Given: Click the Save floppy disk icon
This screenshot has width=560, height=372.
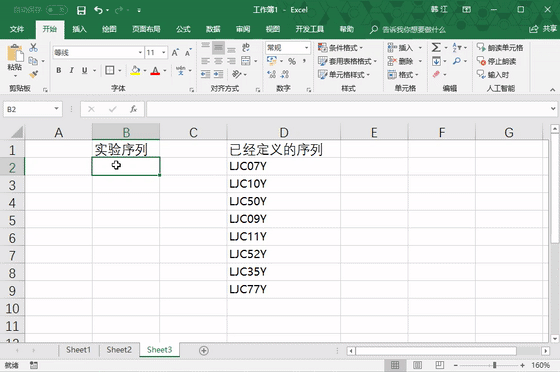Looking at the screenshot, I should pyautogui.click(x=81, y=10).
